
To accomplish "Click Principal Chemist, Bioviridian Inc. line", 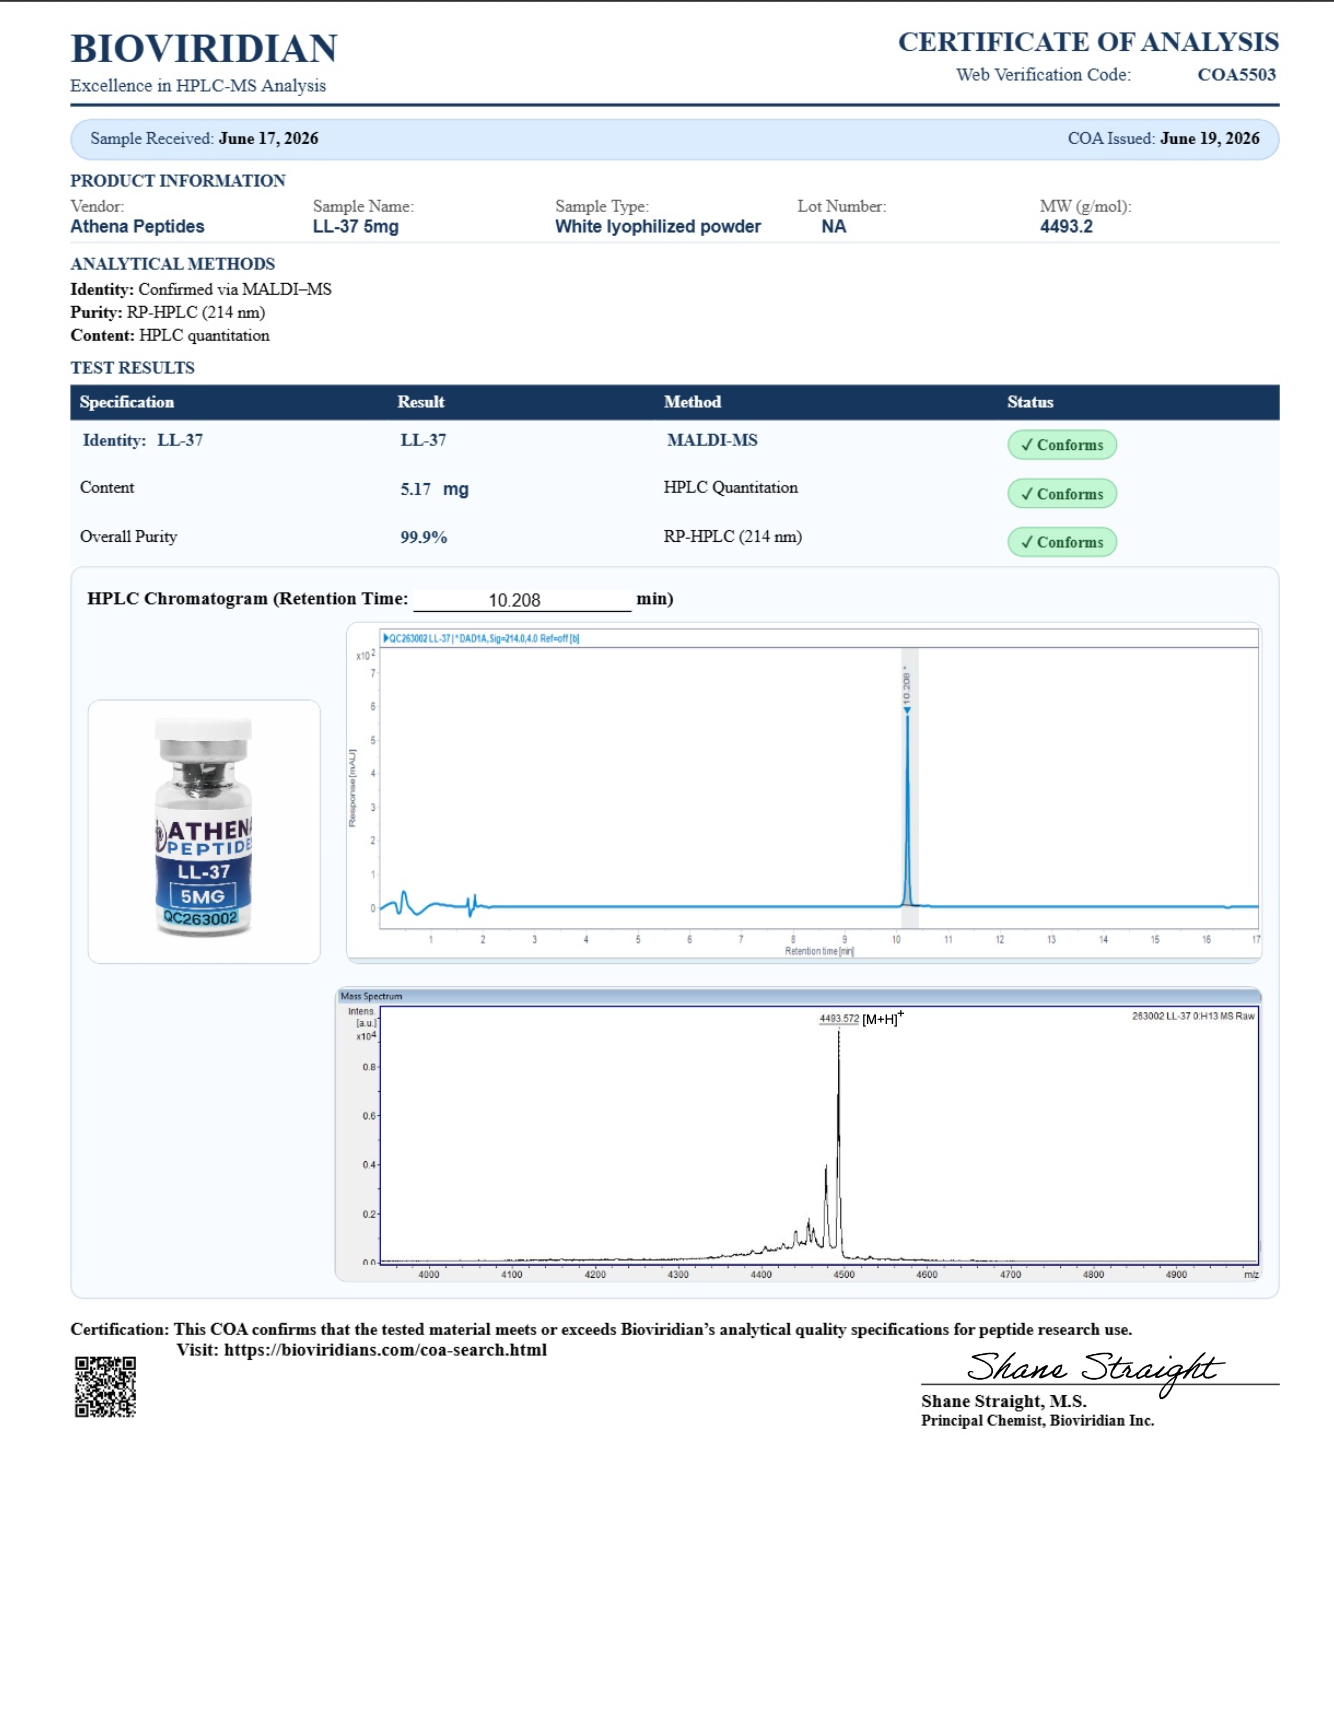I will [1038, 1421].
